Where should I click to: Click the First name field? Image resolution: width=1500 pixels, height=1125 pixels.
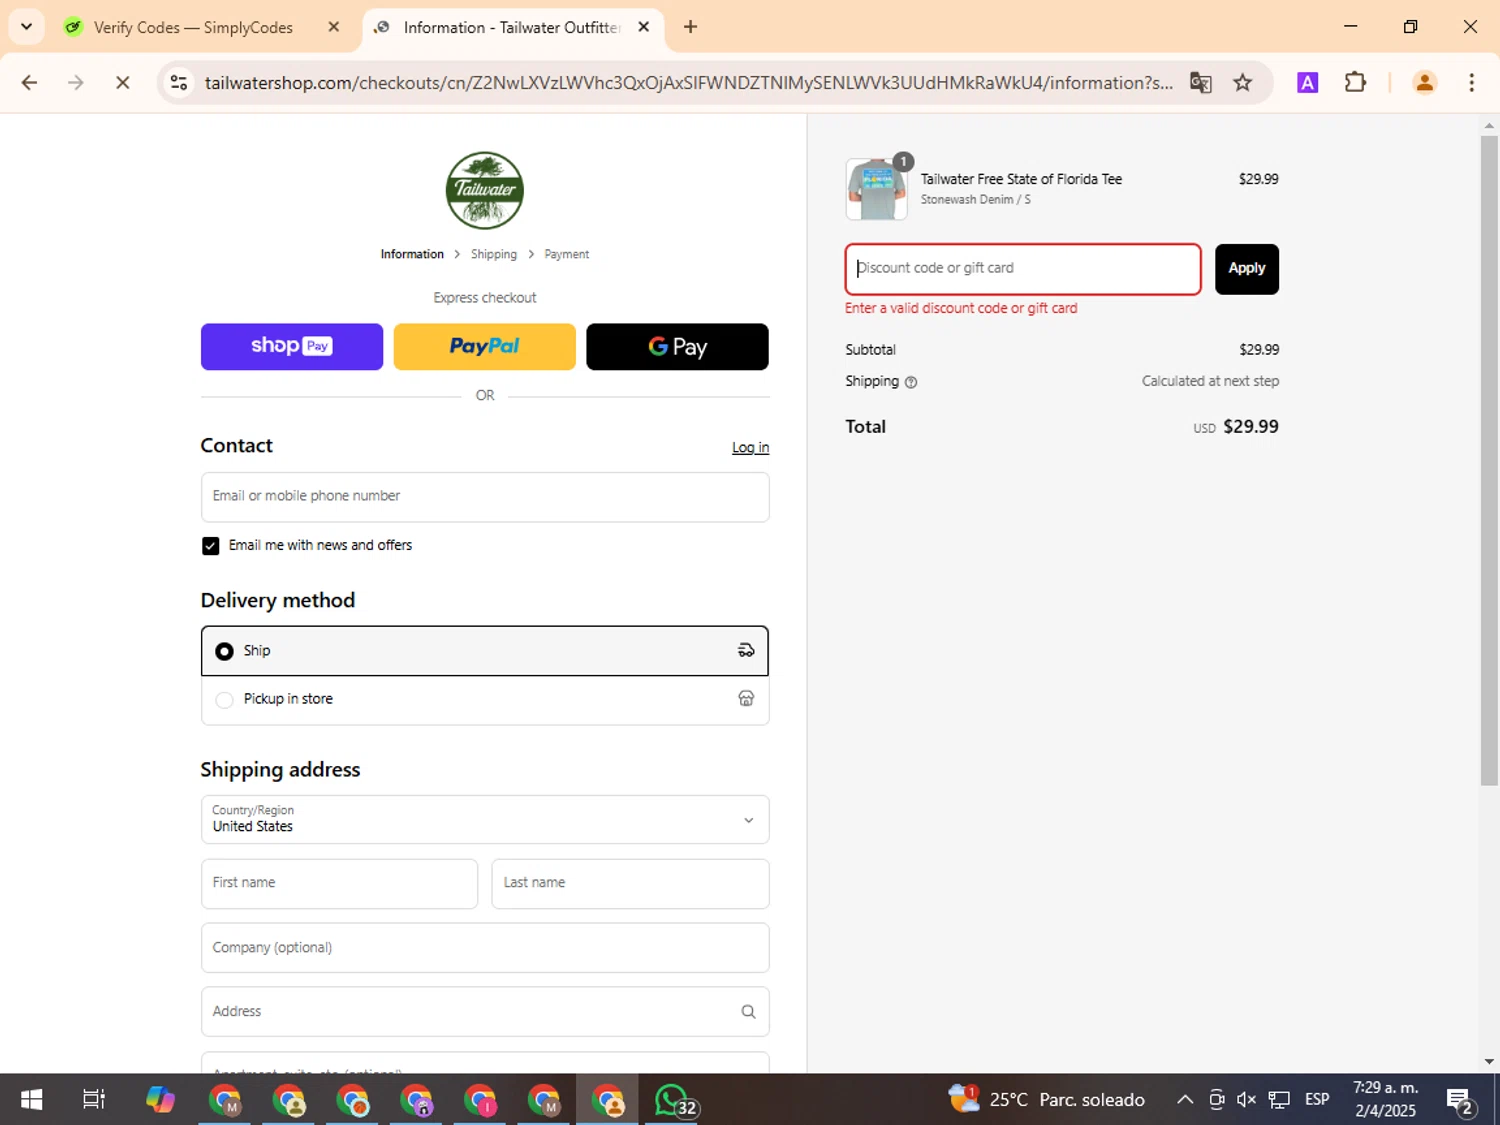click(x=339, y=883)
